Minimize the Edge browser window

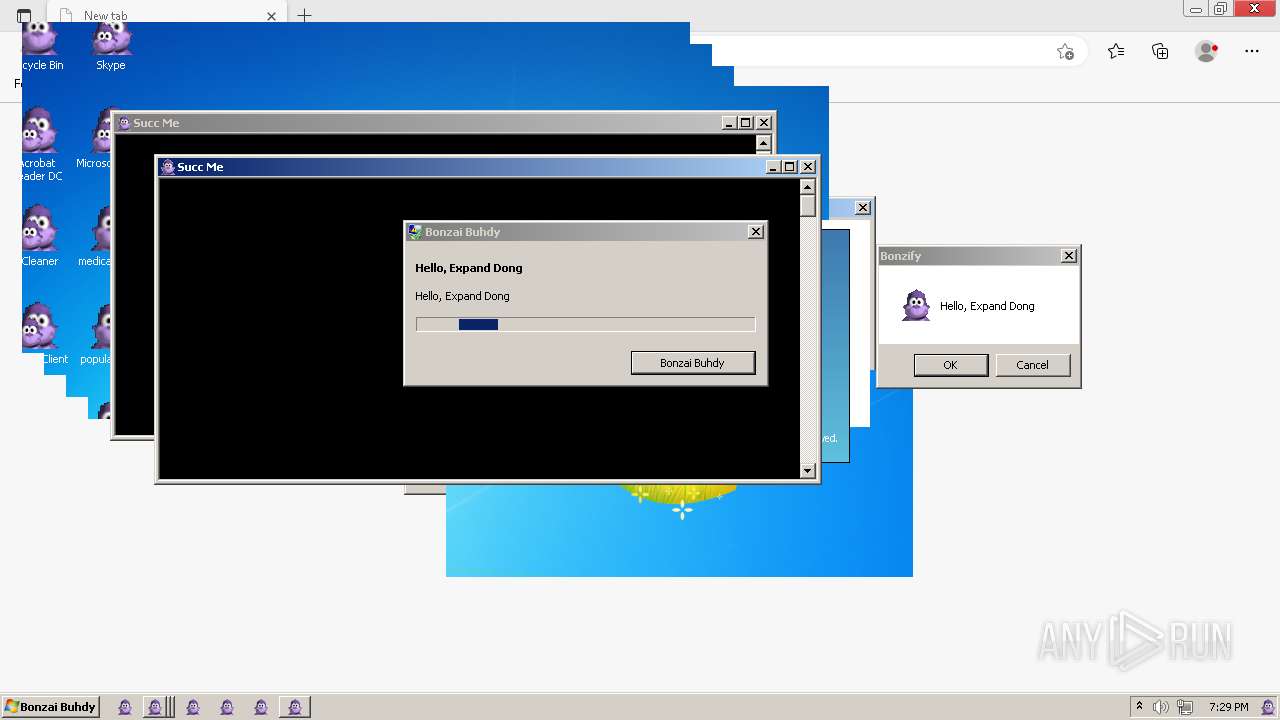(x=1196, y=9)
